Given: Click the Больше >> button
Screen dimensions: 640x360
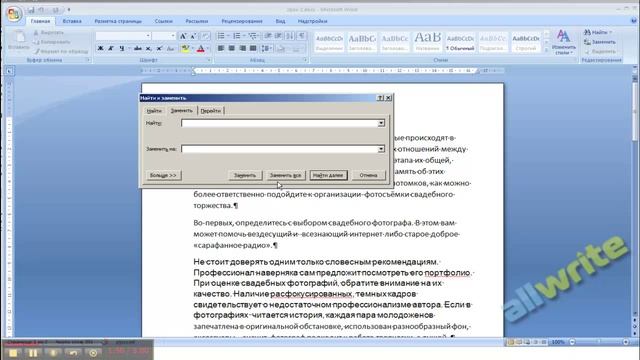Looking at the screenshot, I should pyautogui.click(x=163, y=175).
